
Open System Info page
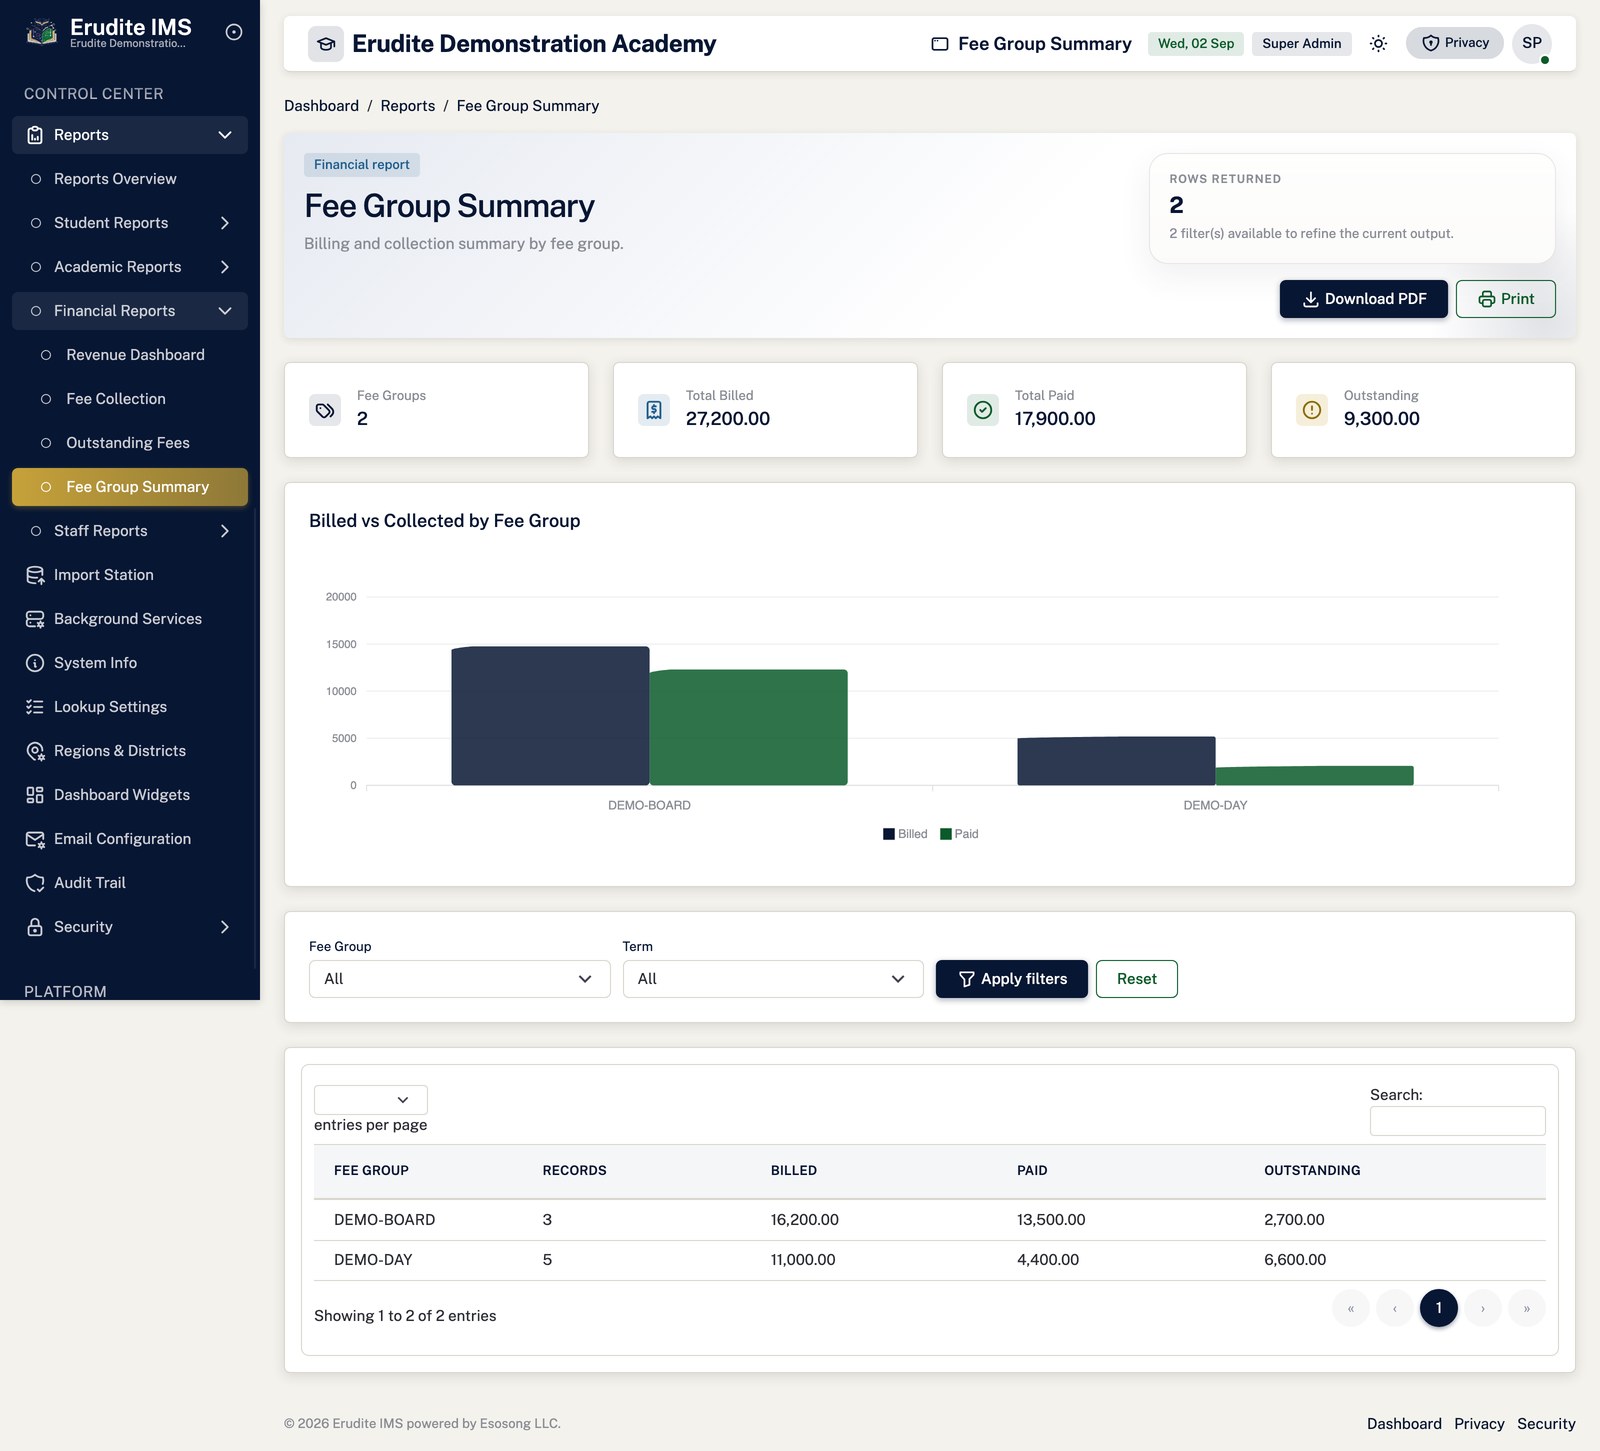click(130, 663)
